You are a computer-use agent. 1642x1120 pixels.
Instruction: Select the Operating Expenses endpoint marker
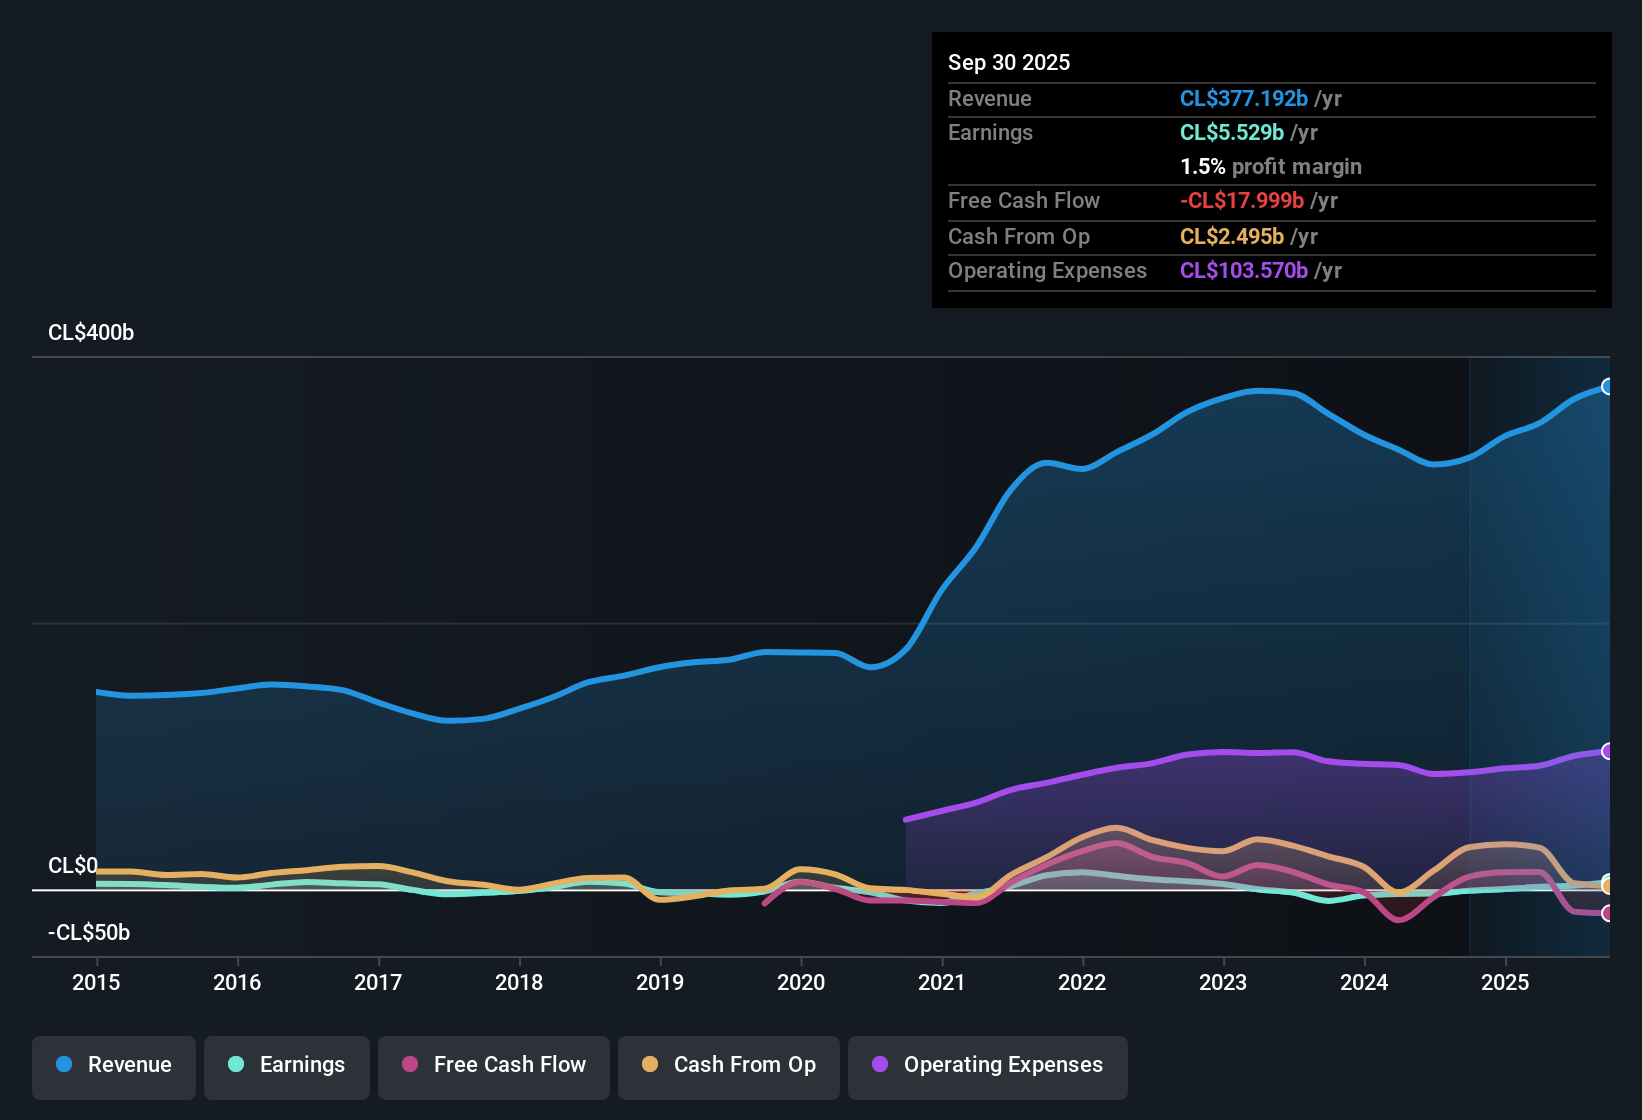click(1608, 750)
